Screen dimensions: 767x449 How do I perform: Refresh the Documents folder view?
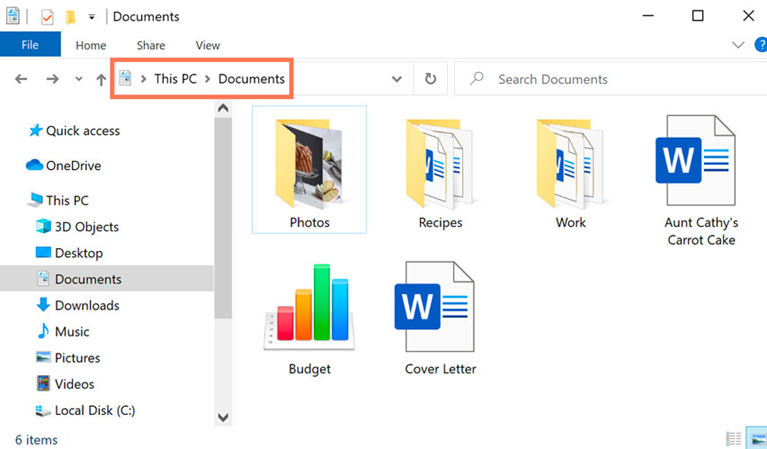(x=430, y=78)
